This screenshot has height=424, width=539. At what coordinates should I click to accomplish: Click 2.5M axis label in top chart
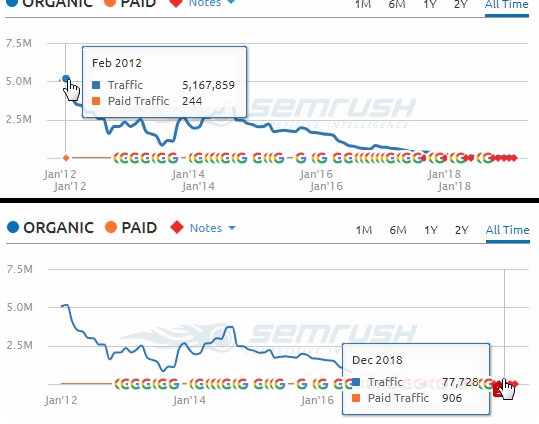click(19, 119)
